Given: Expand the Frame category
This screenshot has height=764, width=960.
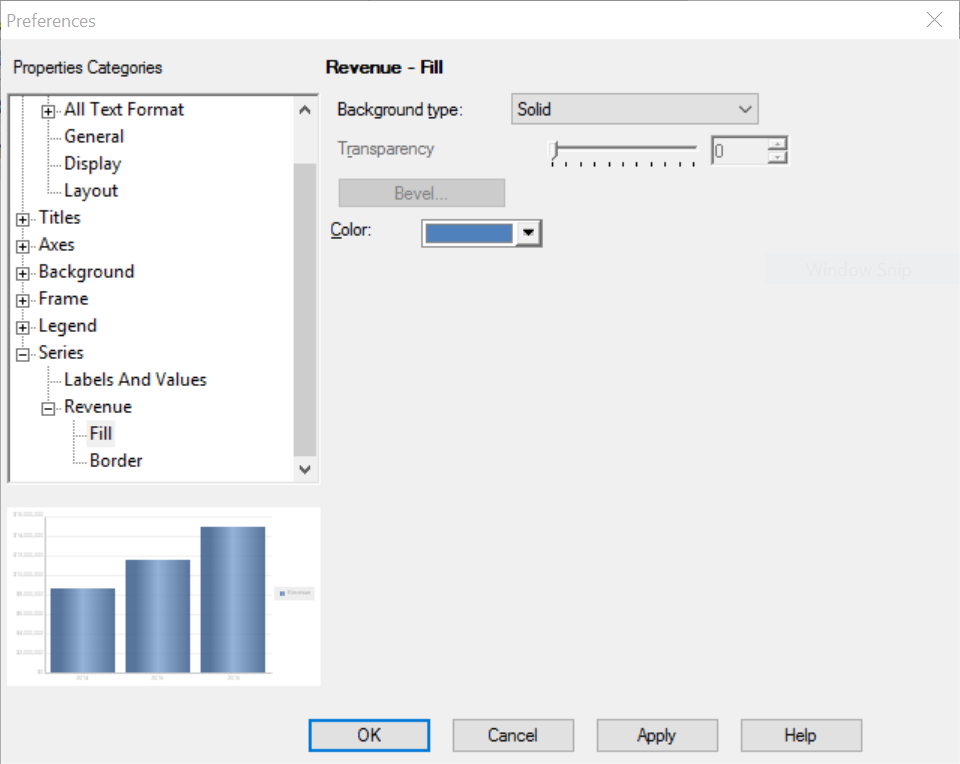Looking at the screenshot, I should click(22, 298).
